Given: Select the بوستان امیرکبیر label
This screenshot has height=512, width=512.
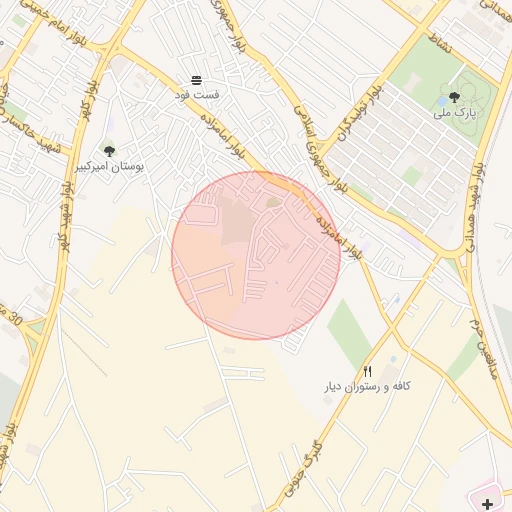Looking at the screenshot, I should 109,167.
